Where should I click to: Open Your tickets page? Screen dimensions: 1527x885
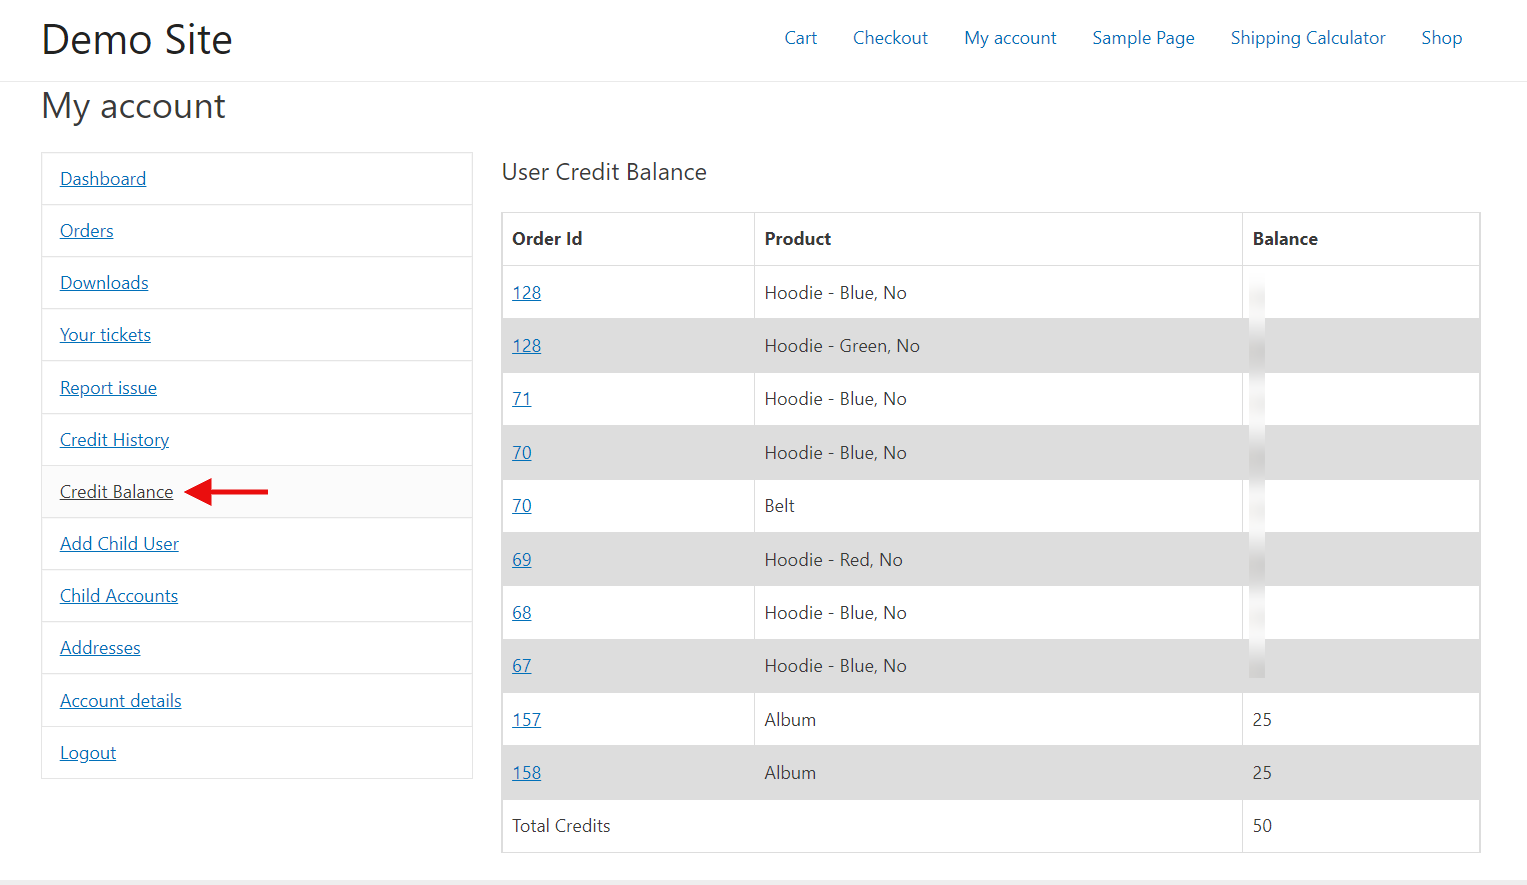(x=105, y=335)
